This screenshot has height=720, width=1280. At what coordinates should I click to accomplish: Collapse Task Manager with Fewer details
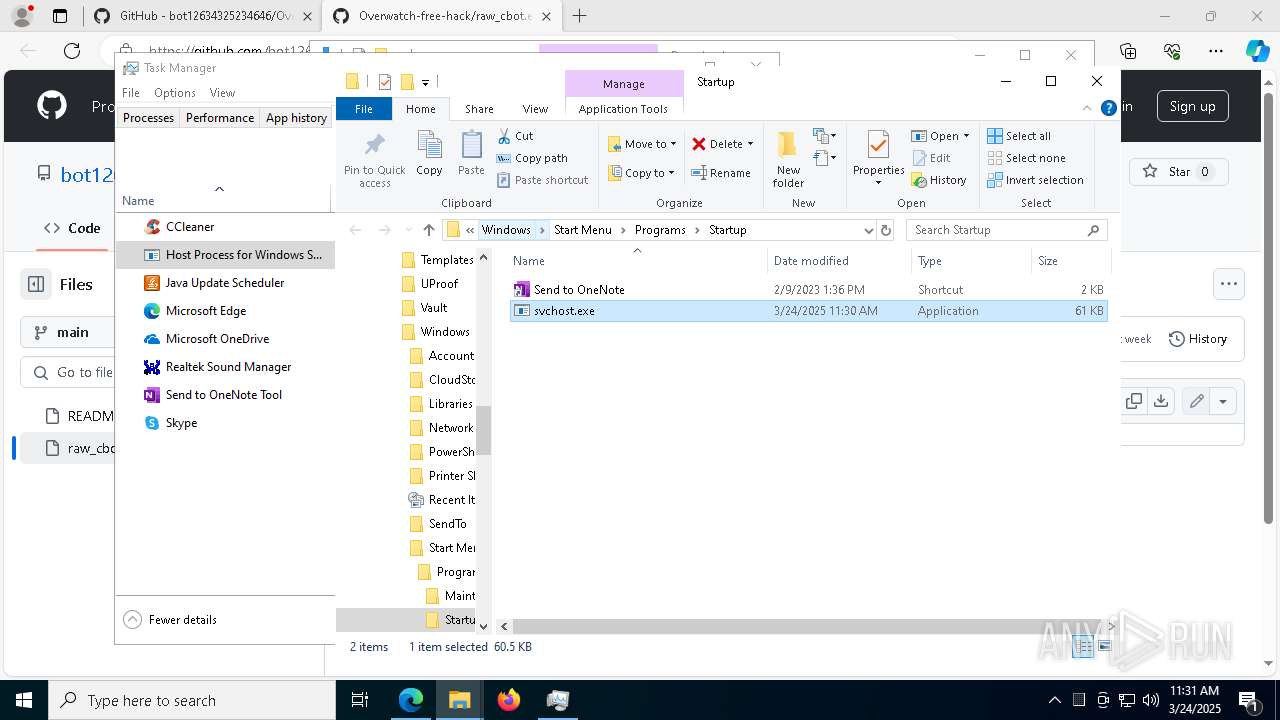point(170,620)
